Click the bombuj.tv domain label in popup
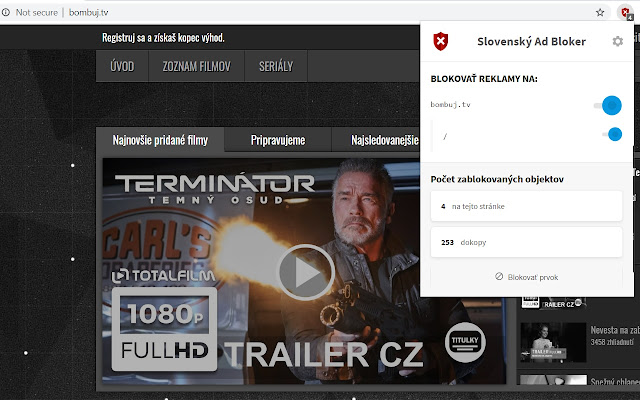 pyautogui.click(x=451, y=104)
